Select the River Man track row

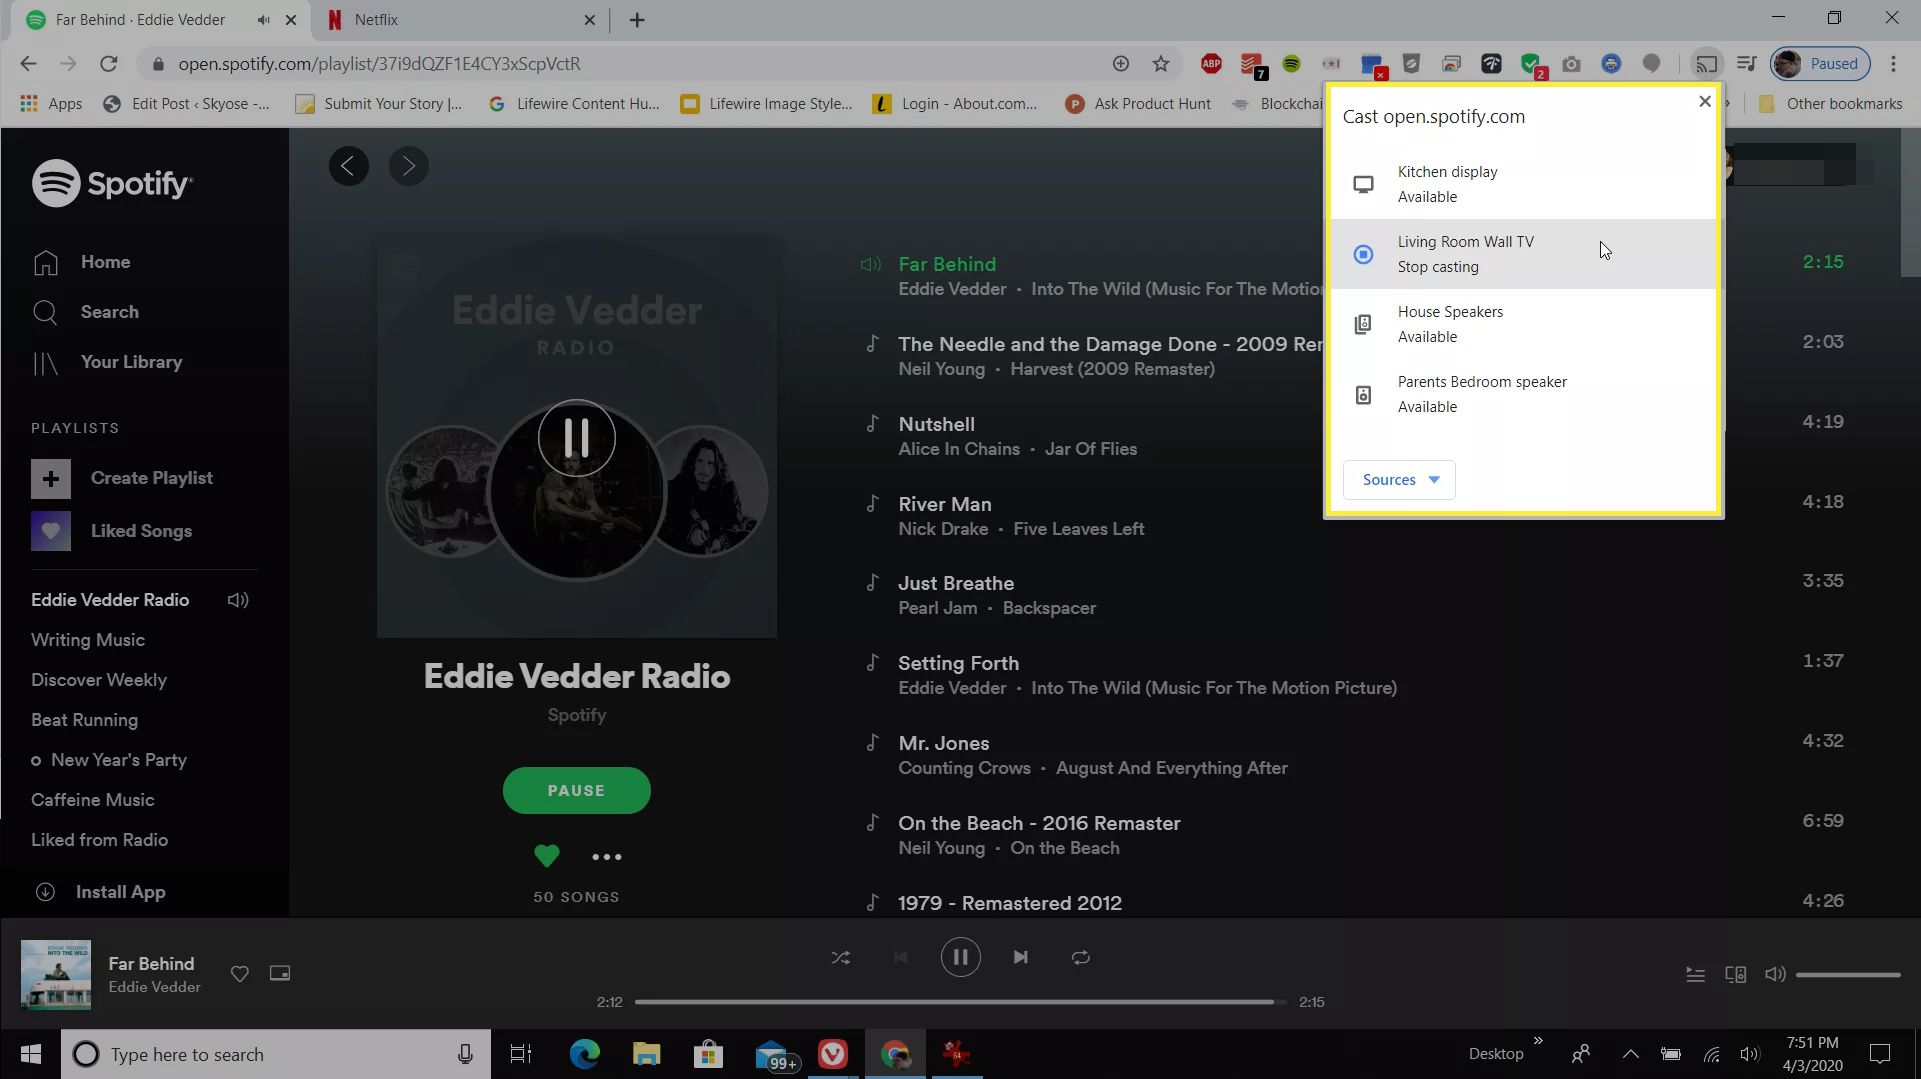point(1355,516)
